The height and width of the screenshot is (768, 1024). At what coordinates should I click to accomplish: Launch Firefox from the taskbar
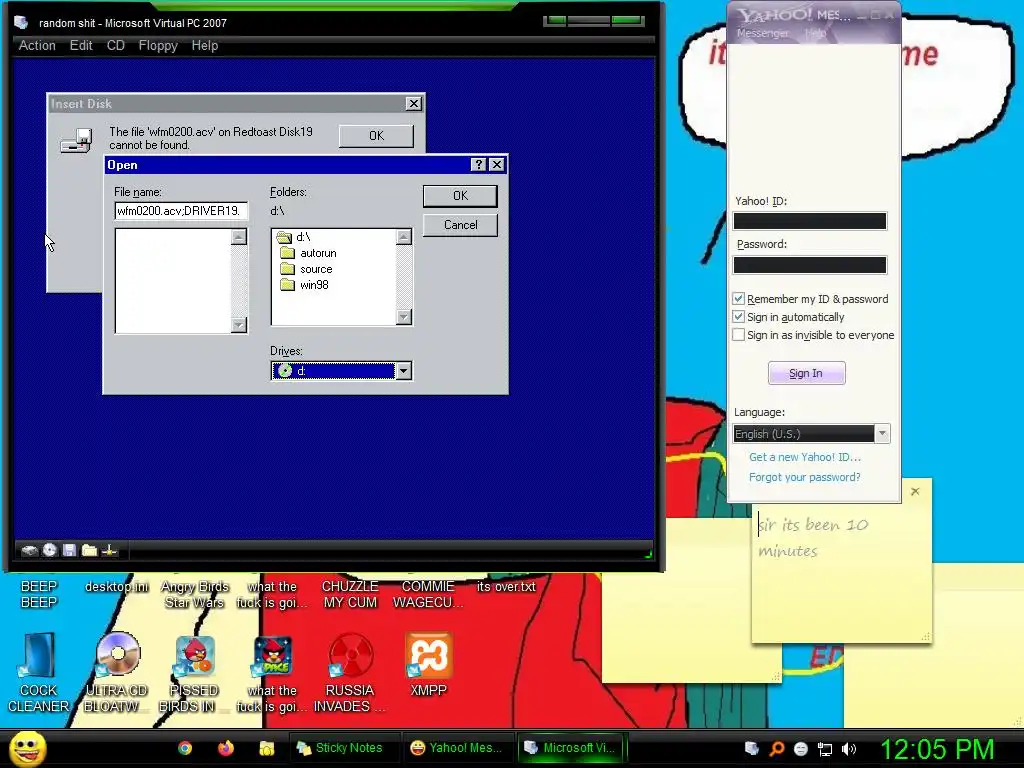point(226,748)
